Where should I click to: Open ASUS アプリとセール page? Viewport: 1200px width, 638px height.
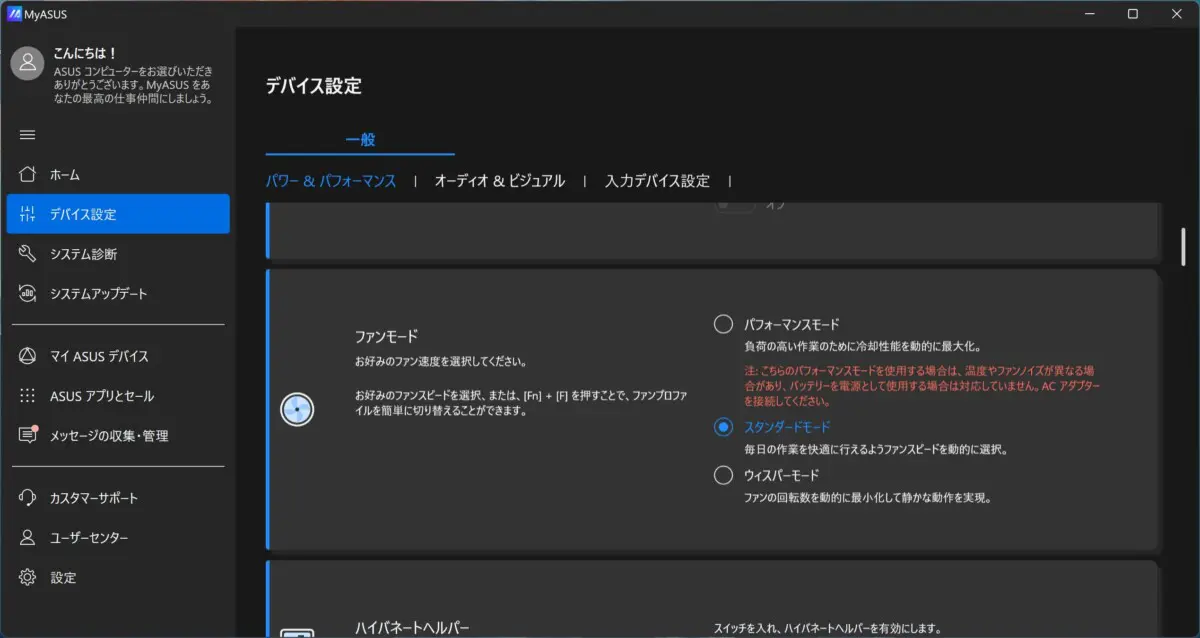pyautogui.click(x=118, y=396)
